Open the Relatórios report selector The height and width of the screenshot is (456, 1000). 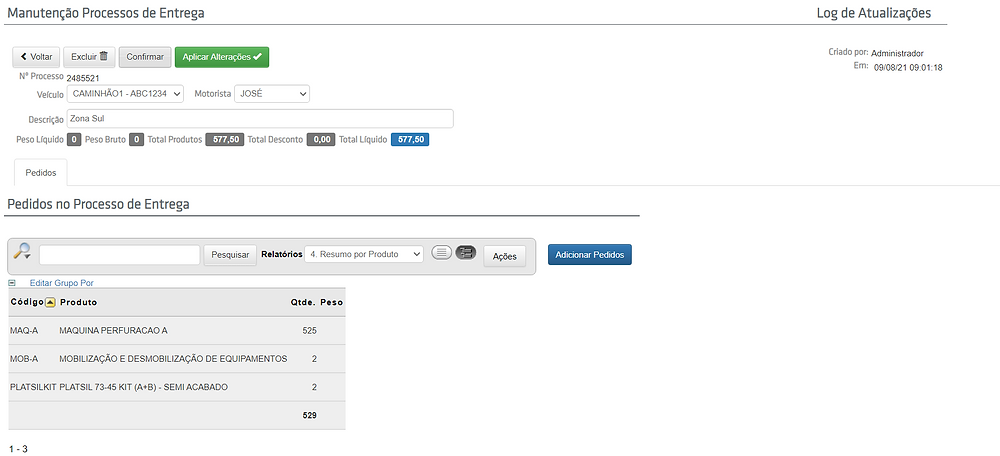pos(364,254)
